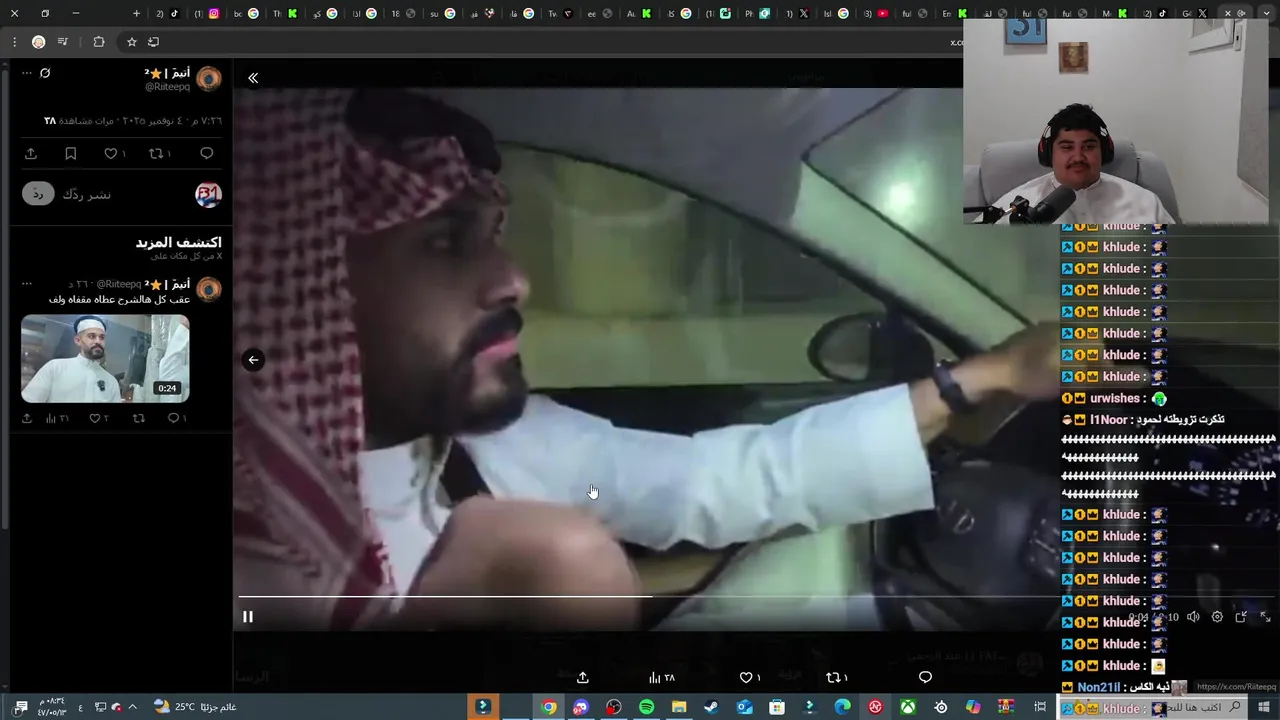Switch to the Instagram browser tab

click(214, 14)
